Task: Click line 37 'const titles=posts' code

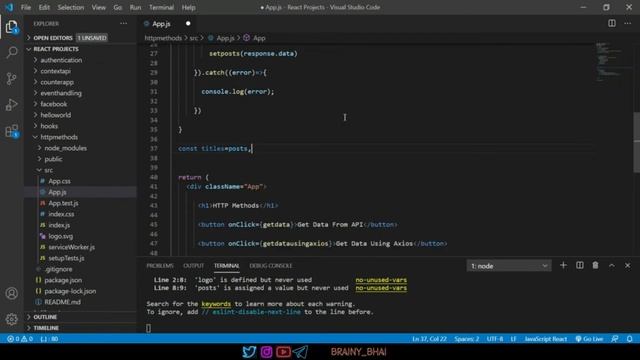Action: pos(215,149)
